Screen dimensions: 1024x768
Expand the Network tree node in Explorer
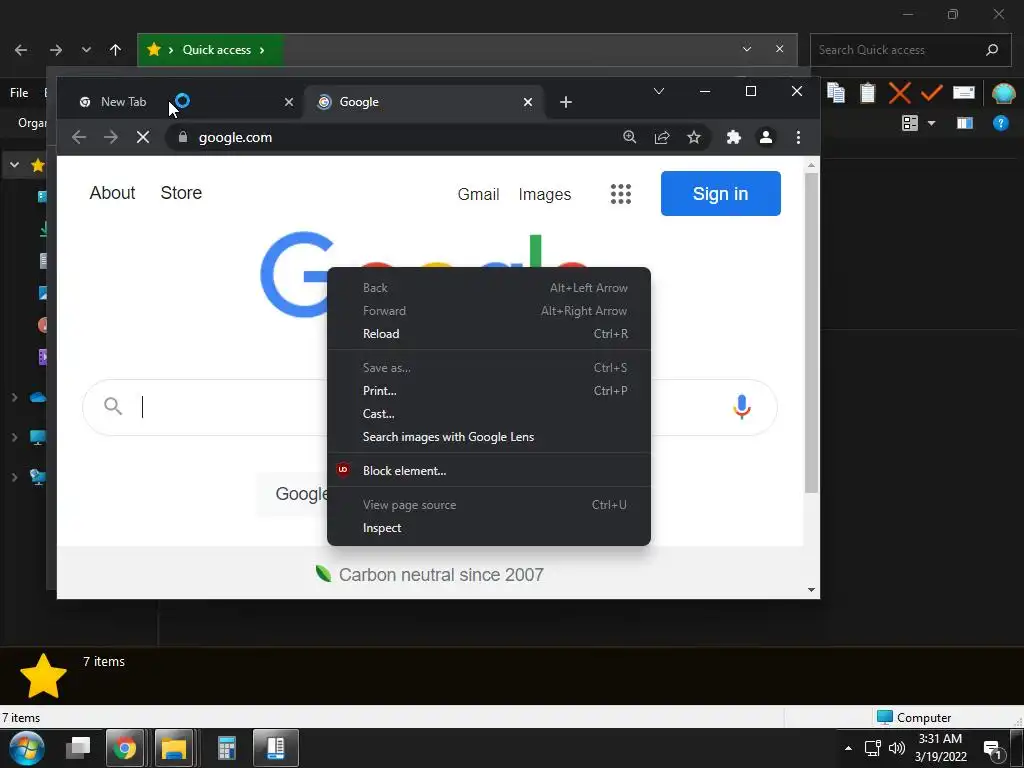click(x=14, y=477)
